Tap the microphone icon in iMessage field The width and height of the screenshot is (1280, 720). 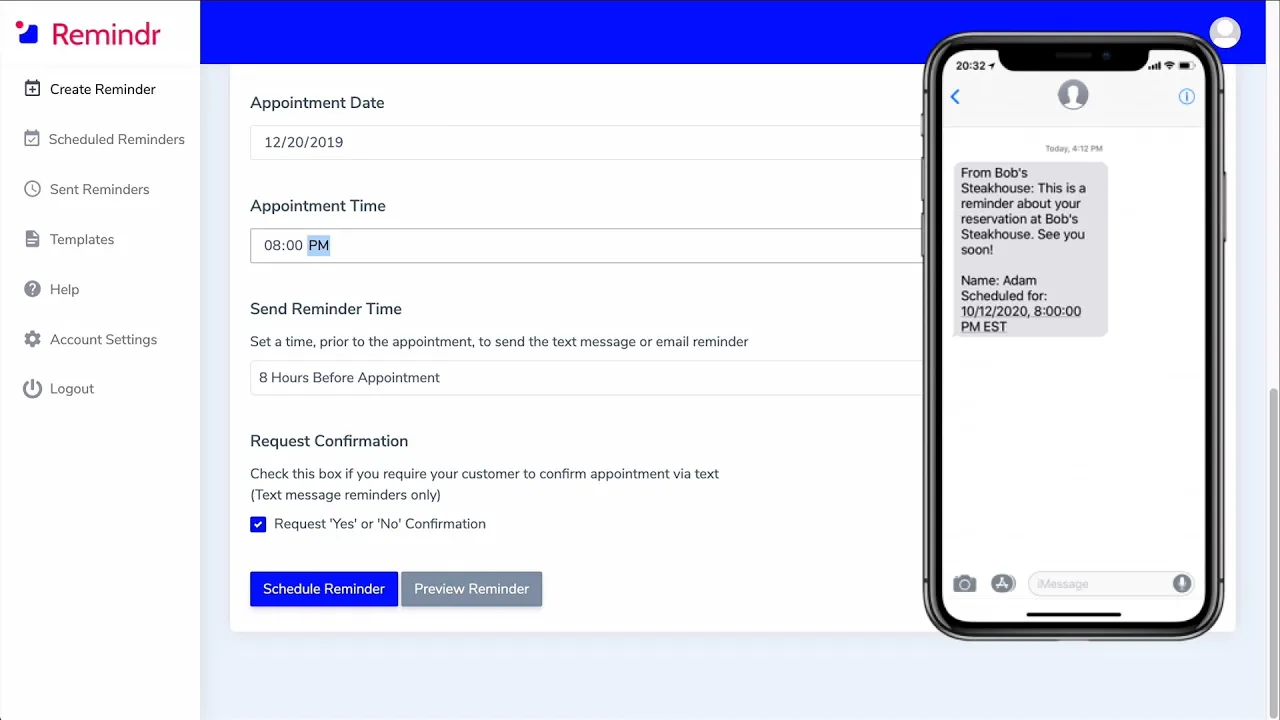coord(1182,584)
